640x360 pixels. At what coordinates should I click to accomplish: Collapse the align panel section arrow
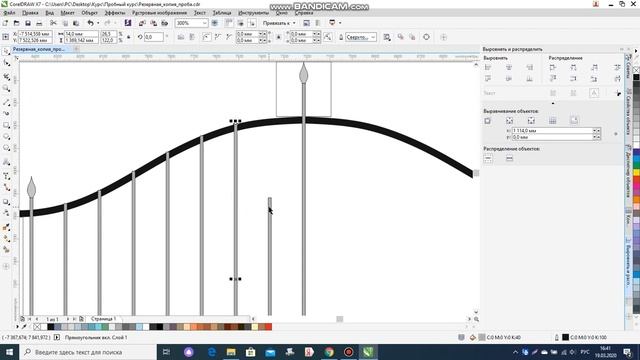[553, 103]
